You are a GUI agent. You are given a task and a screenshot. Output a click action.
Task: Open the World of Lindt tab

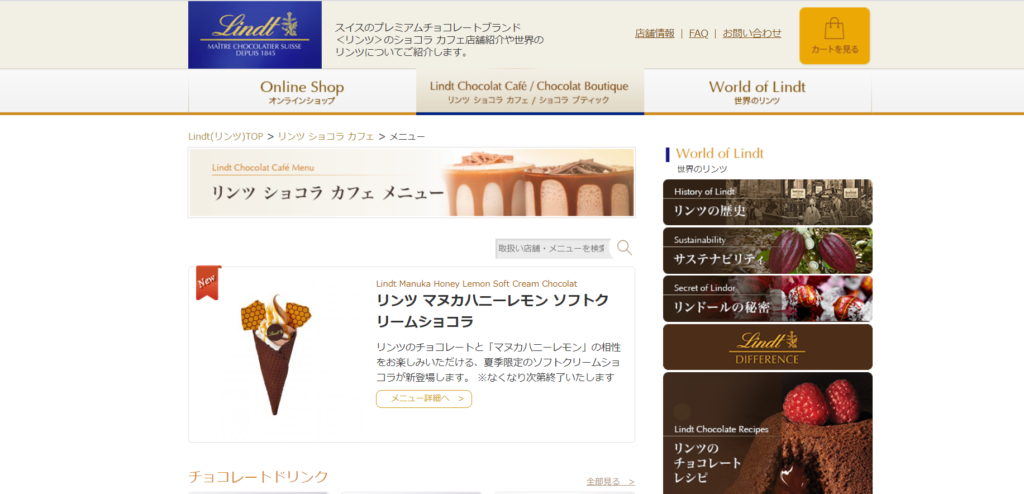(758, 91)
